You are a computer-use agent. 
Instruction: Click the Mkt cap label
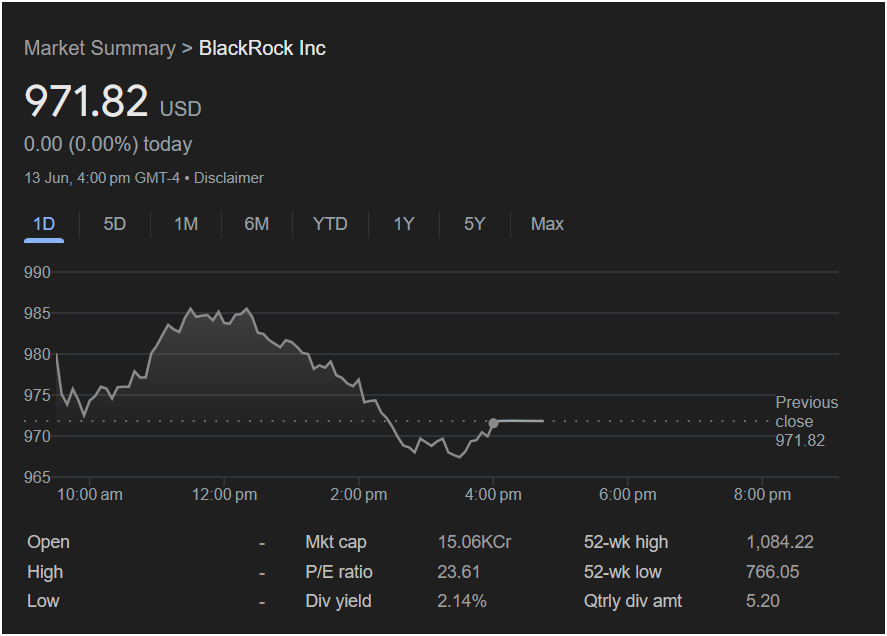point(336,542)
